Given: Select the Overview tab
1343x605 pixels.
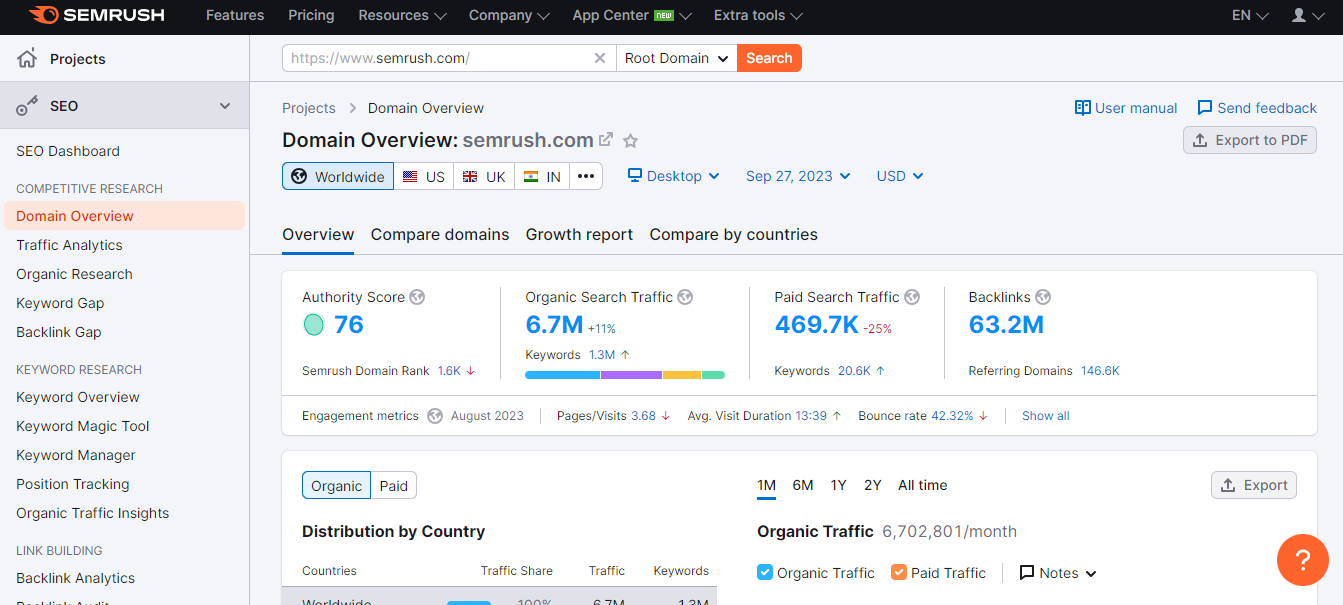Looking at the screenshot, I should [318, 234].
